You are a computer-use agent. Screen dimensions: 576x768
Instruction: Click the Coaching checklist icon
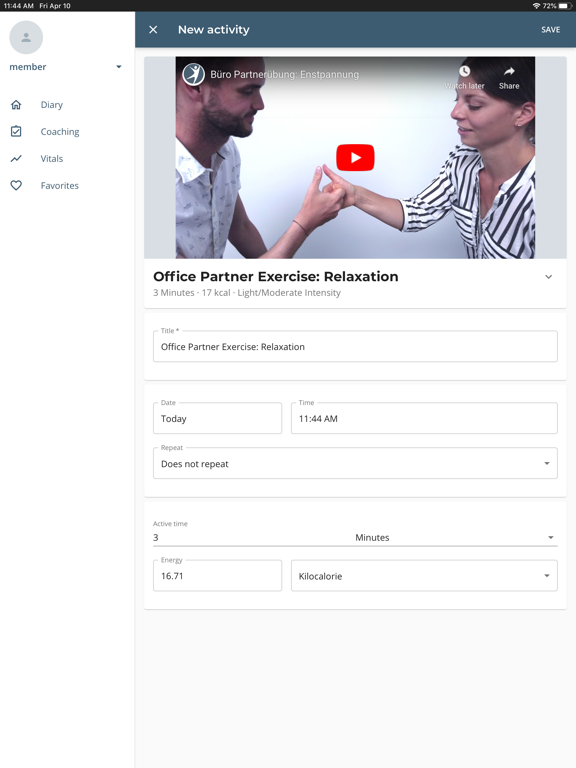click(16, 131)
